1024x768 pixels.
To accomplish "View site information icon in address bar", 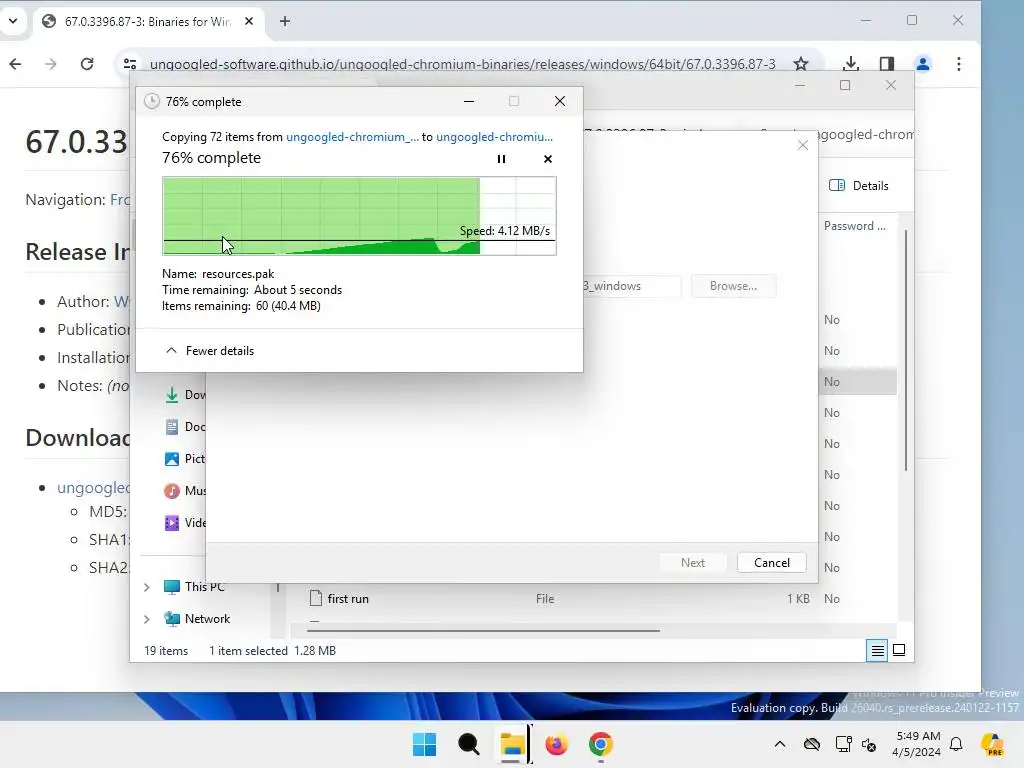I will tap(130, 64).
